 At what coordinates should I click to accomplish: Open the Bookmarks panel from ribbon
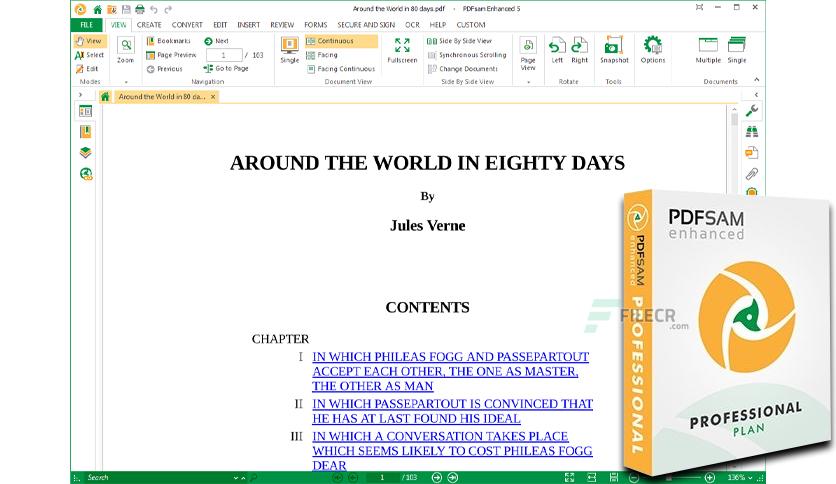click(x=168, y=41)
